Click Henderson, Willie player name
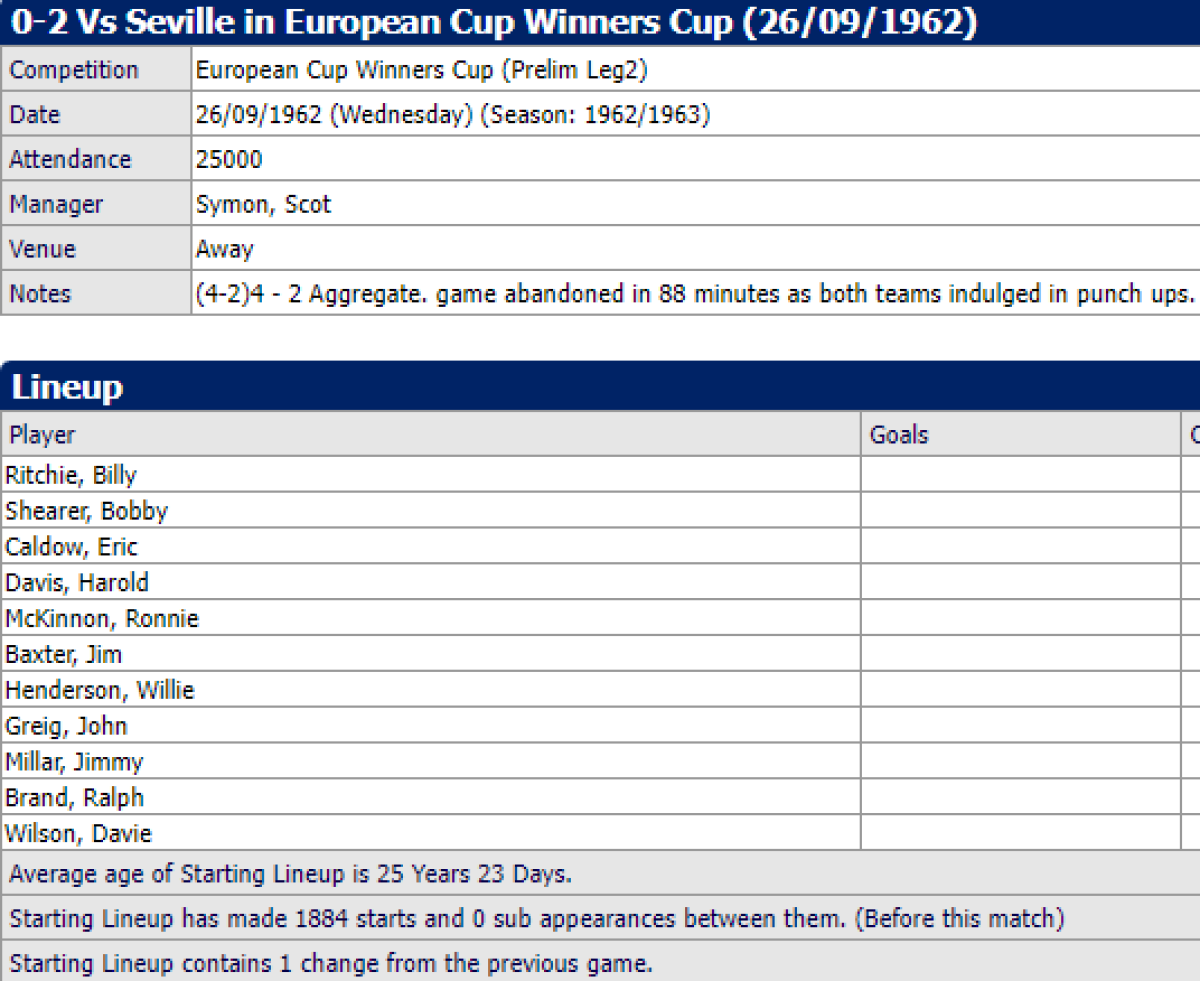The height and width of the screenshot is (981, 1200). coord(100,690)
